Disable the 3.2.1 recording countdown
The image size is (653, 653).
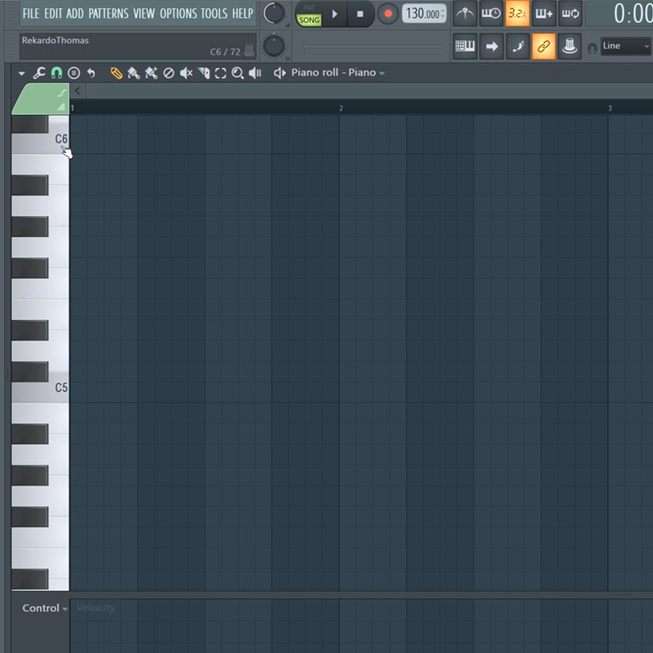pyautogui.click(x=517, y=14)
